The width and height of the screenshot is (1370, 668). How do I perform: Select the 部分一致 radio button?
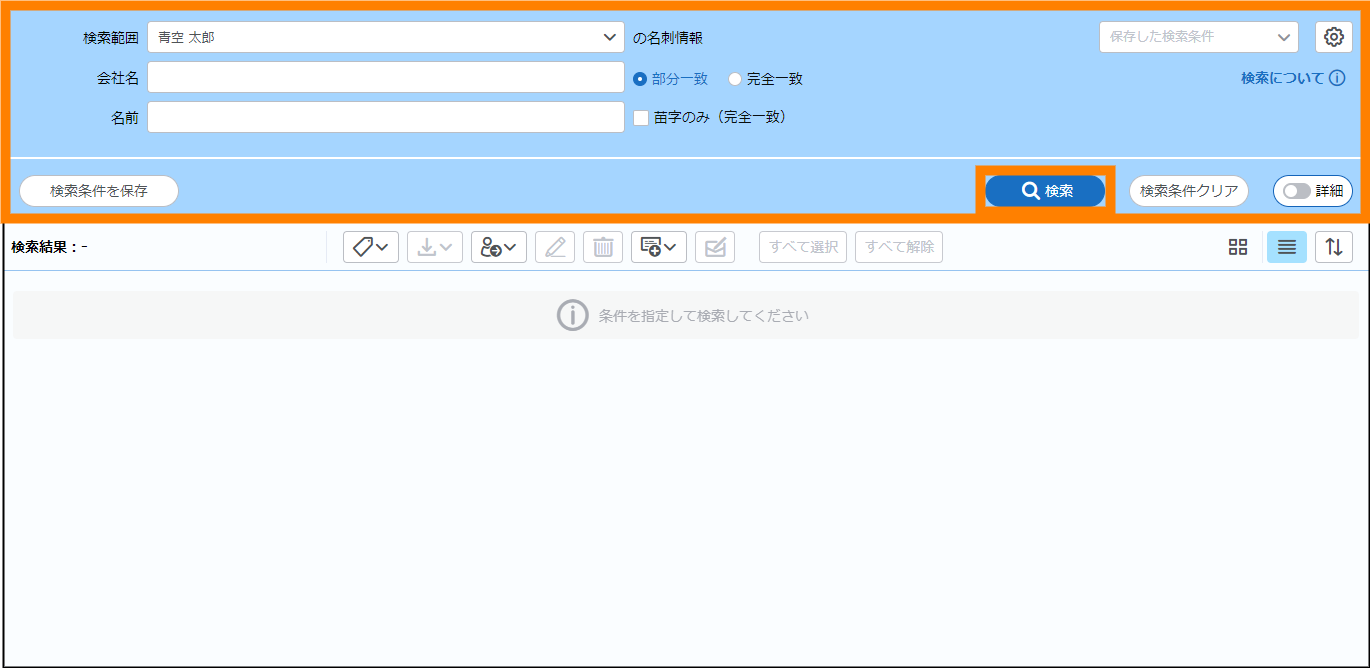(x=640, y=79)
